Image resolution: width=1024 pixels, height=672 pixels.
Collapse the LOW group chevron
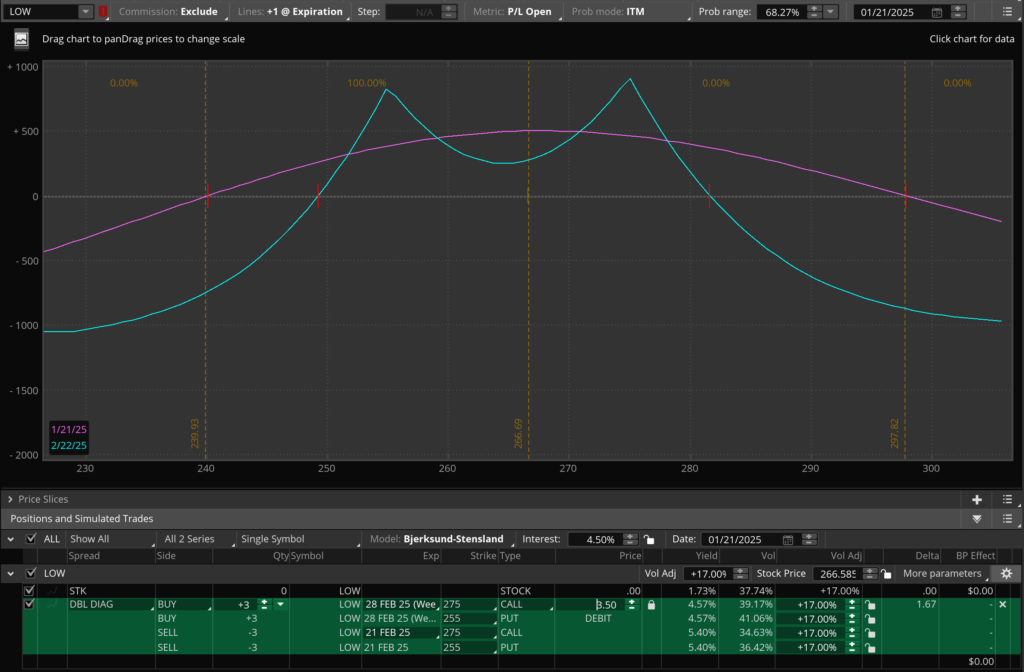click(x=10, y=573)
